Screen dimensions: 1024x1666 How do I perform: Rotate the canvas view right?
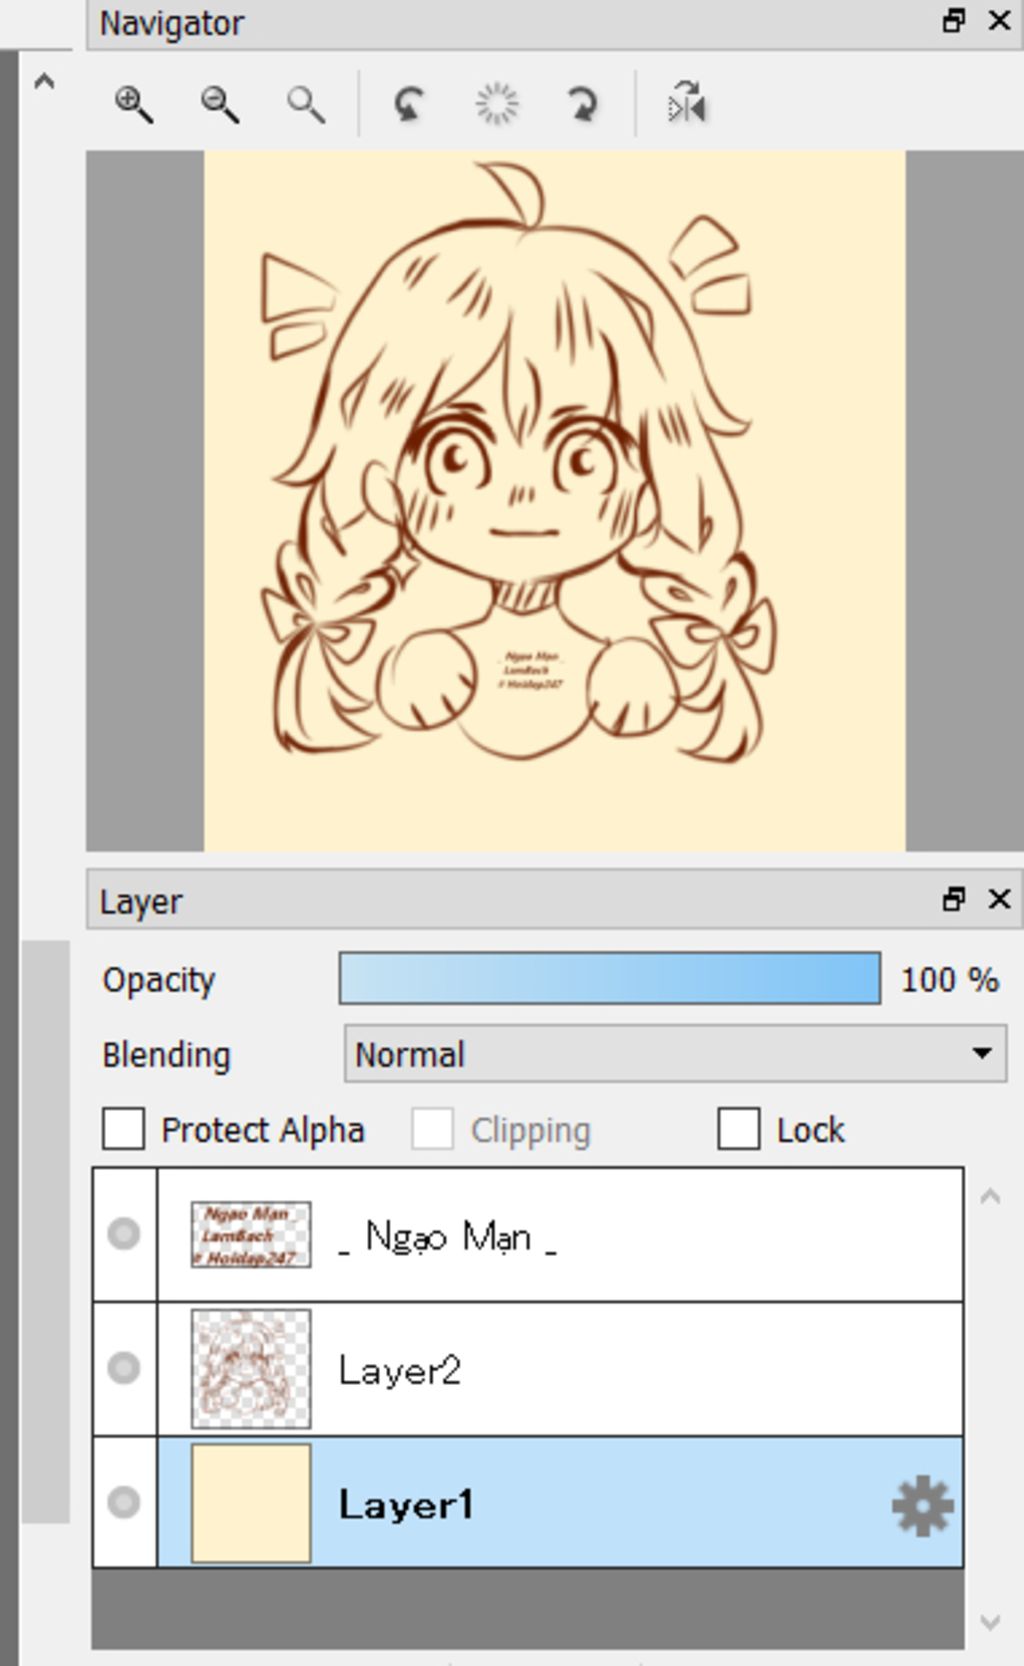[583, 104]
